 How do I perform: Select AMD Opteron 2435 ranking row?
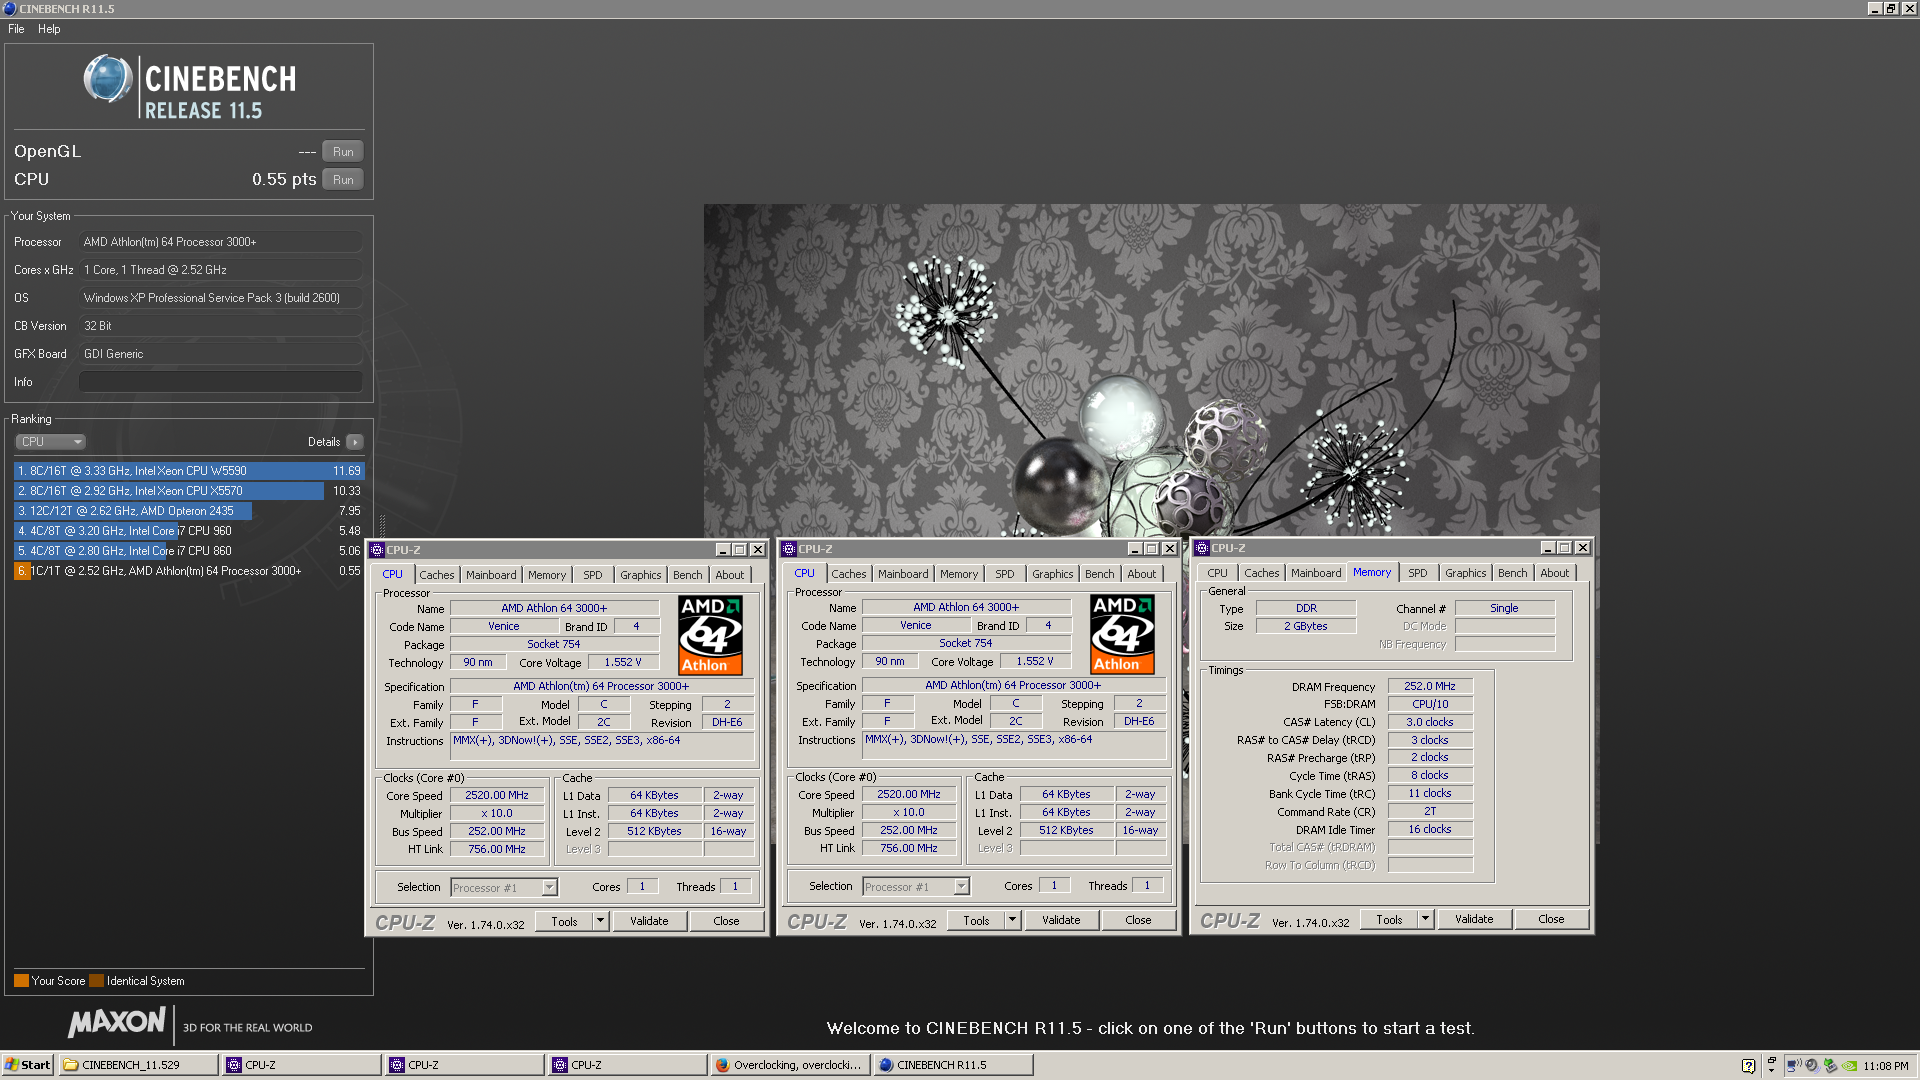(x=189, y=511)
